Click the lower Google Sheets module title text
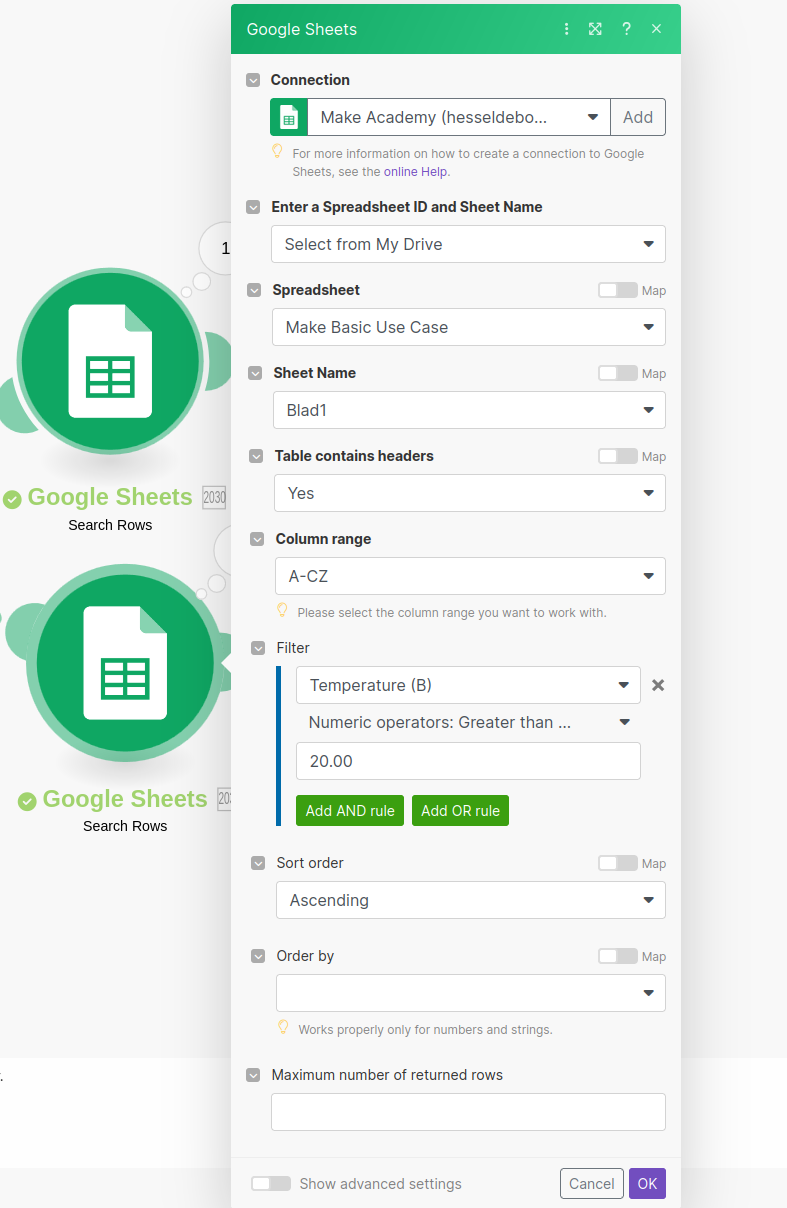This screenshot has height=1208, width=787. pos(125,799)
